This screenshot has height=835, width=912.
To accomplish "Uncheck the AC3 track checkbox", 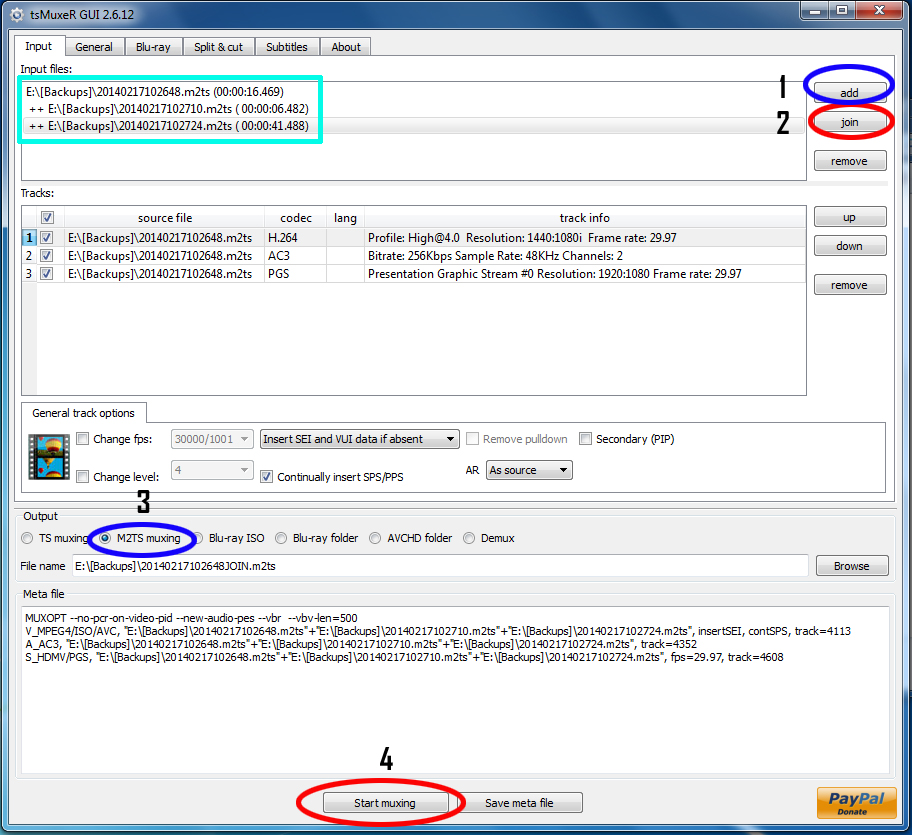I will tap(47, 256).
